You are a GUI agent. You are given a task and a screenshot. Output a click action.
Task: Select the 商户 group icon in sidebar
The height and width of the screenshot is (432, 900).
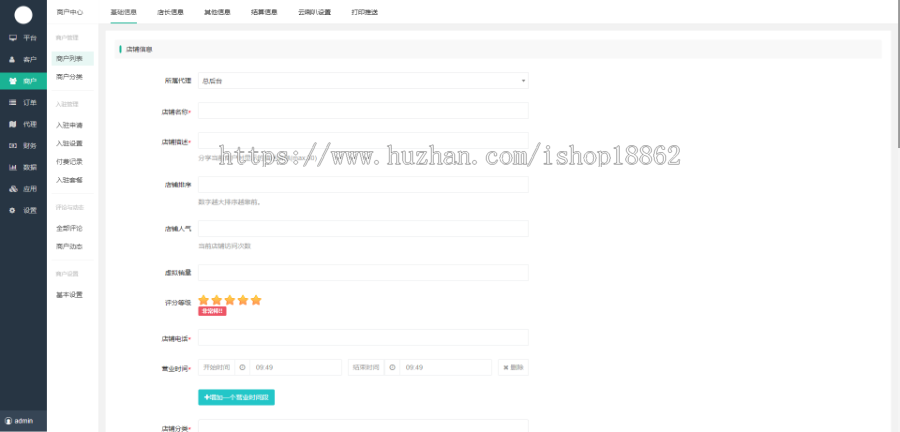click(x=13, y=81)
